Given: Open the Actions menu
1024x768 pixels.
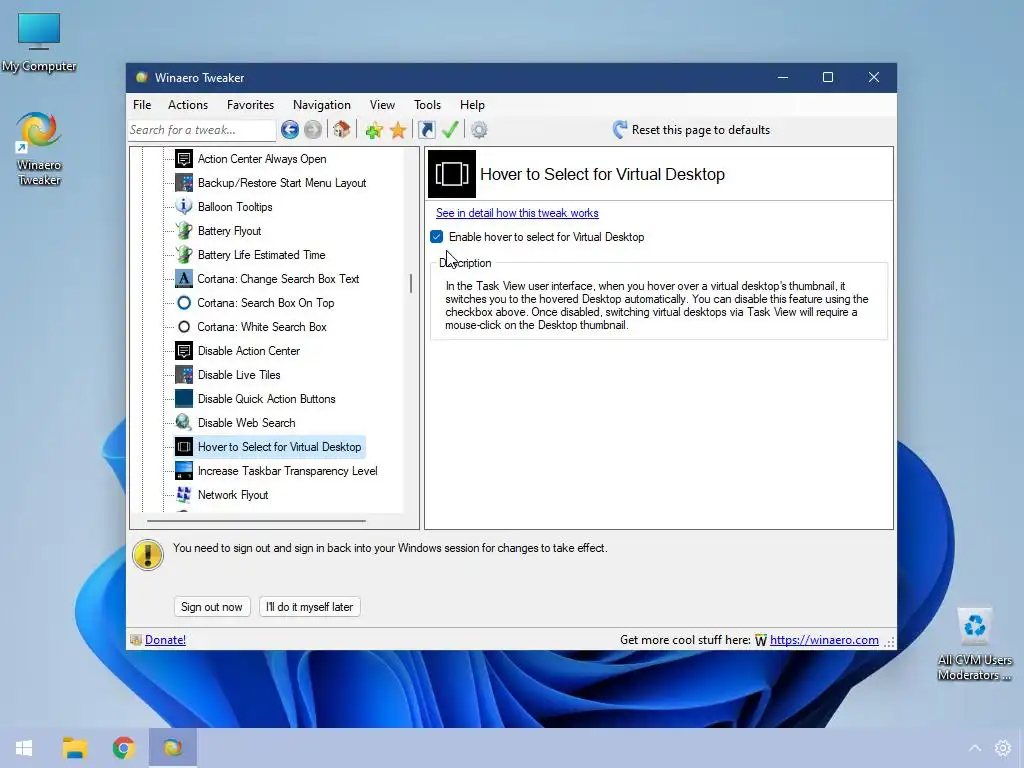Looking at the screenshot, I should pos(188,104).
